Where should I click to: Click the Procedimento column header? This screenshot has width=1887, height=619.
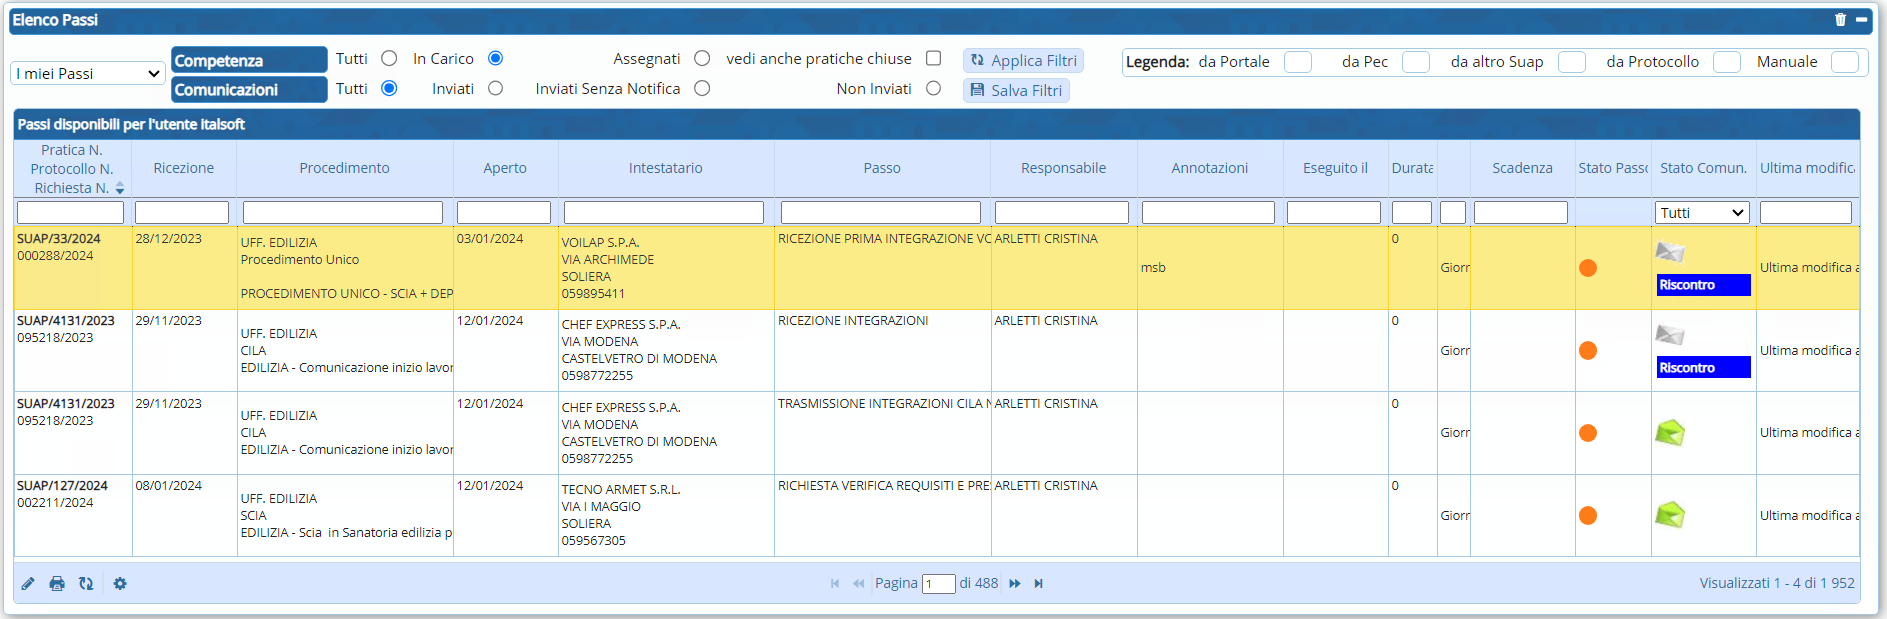[x=344, y=168]
